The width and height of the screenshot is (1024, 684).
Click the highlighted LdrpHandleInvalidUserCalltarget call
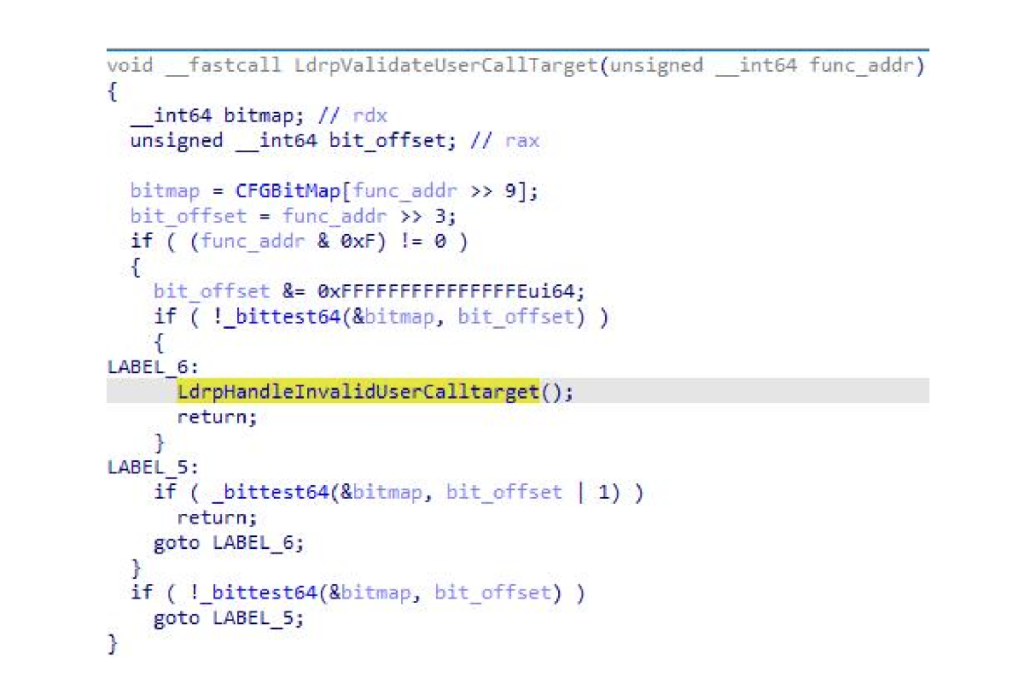[358, 391]
